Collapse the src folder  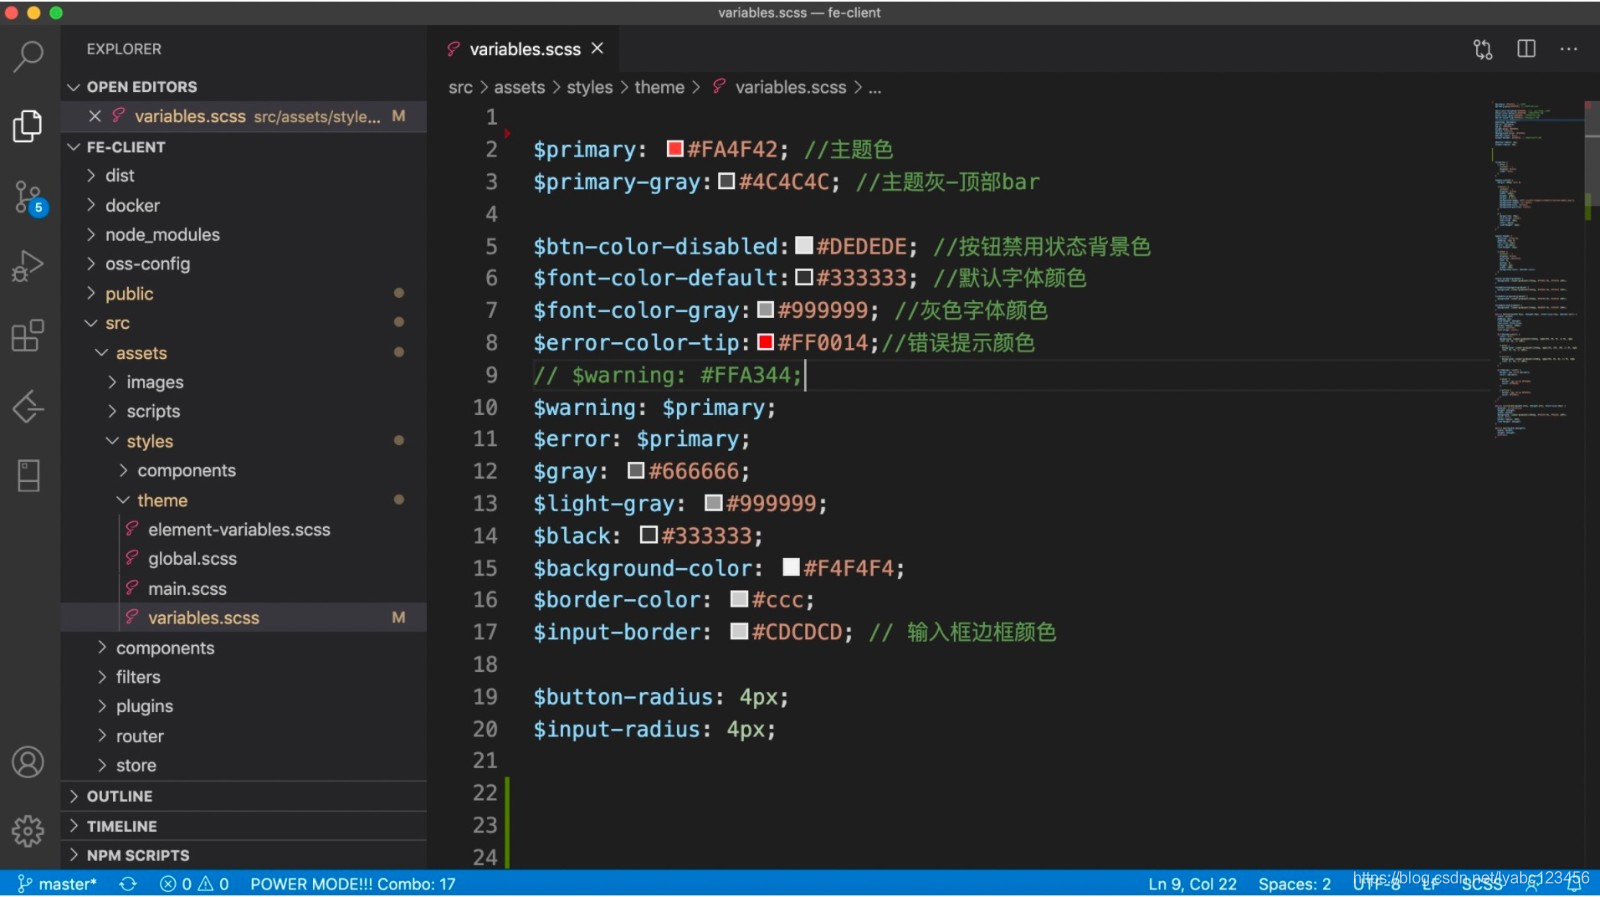point(244,323)
